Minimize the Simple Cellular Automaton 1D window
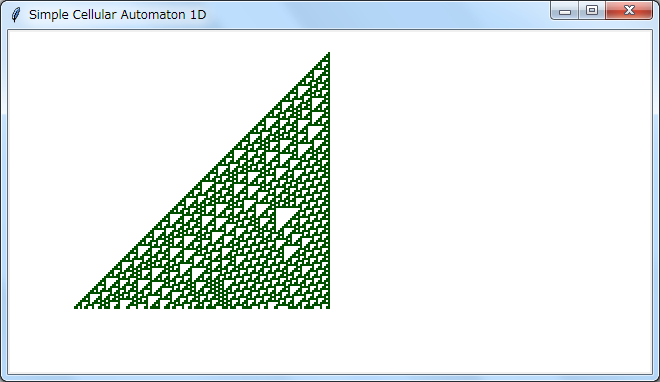The image size is (660, 382). pos(565,11)
